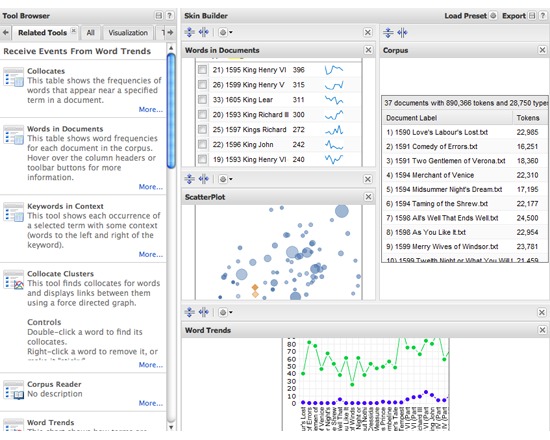This screenshot has height=440, width=550.
Task: Click More link under Words in Documents
Action: [150, 187]
